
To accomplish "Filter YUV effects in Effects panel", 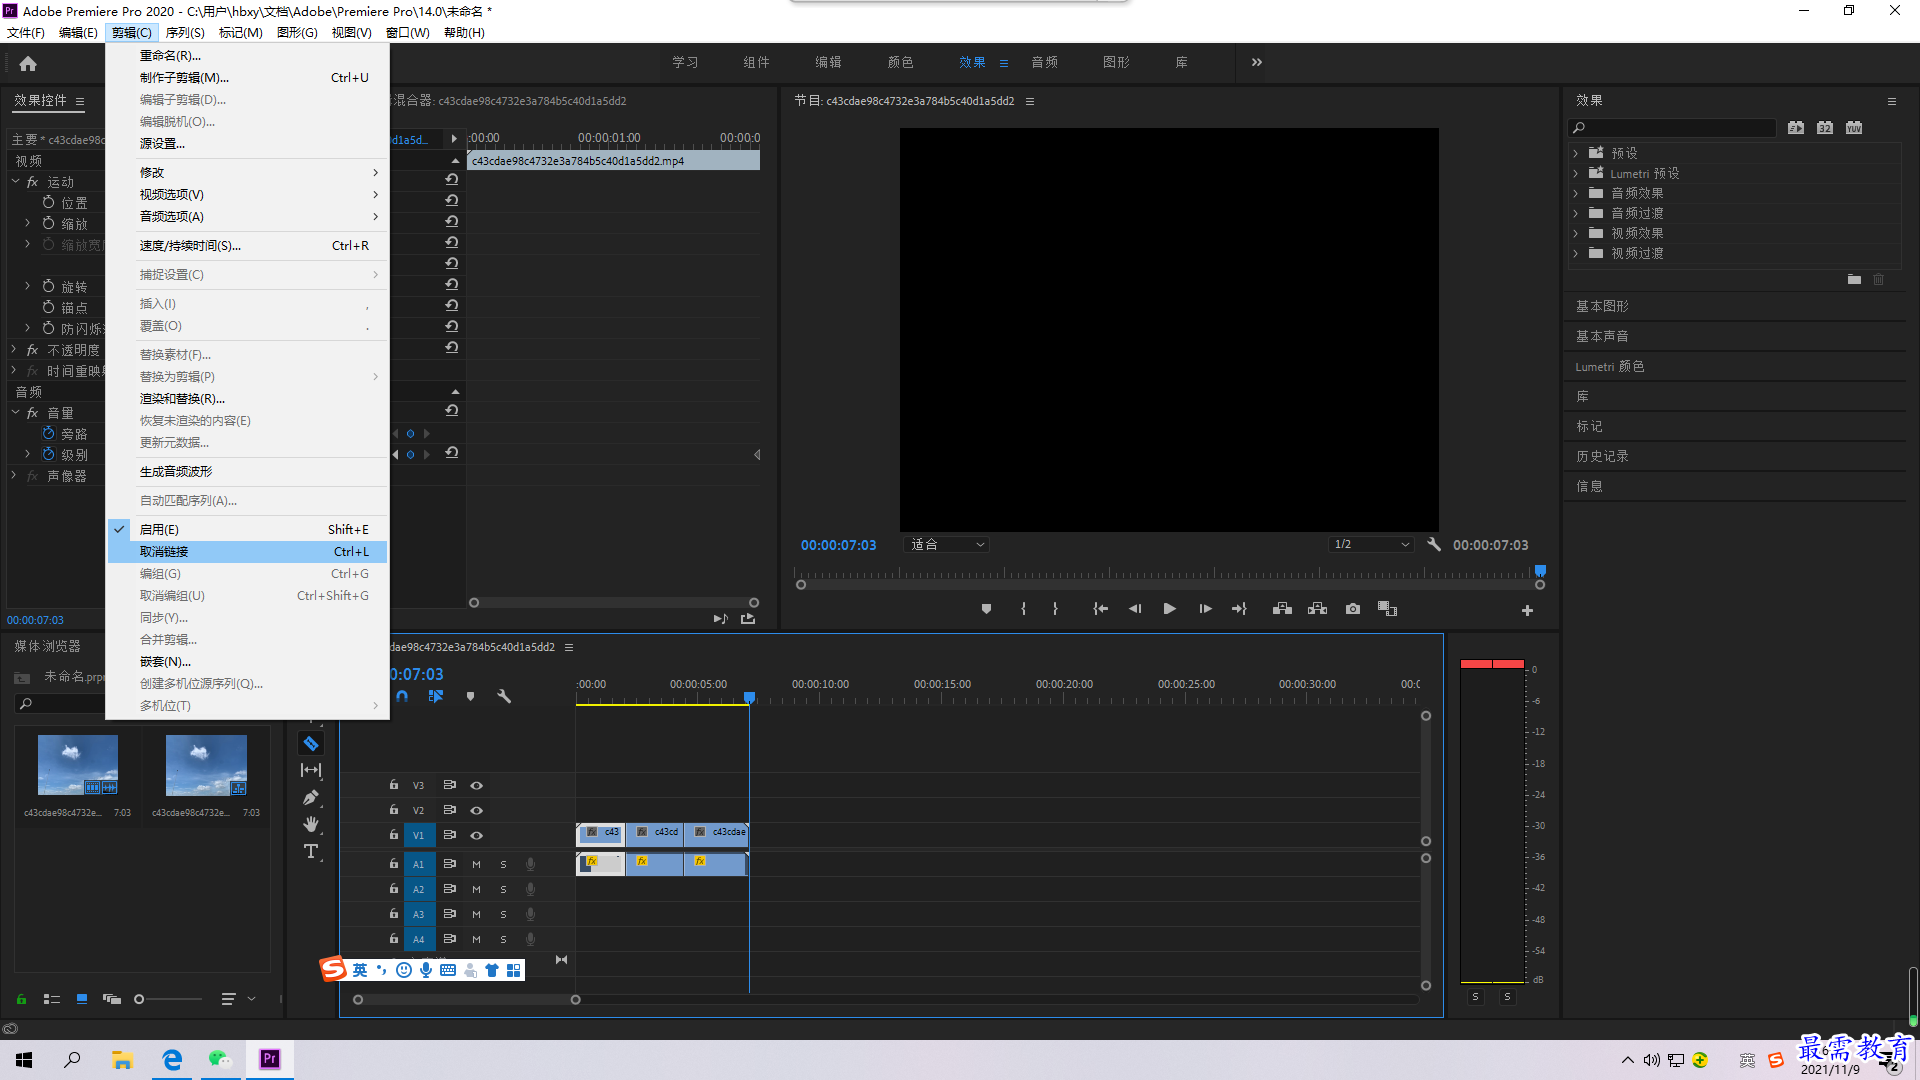I will click(1854, 127).
